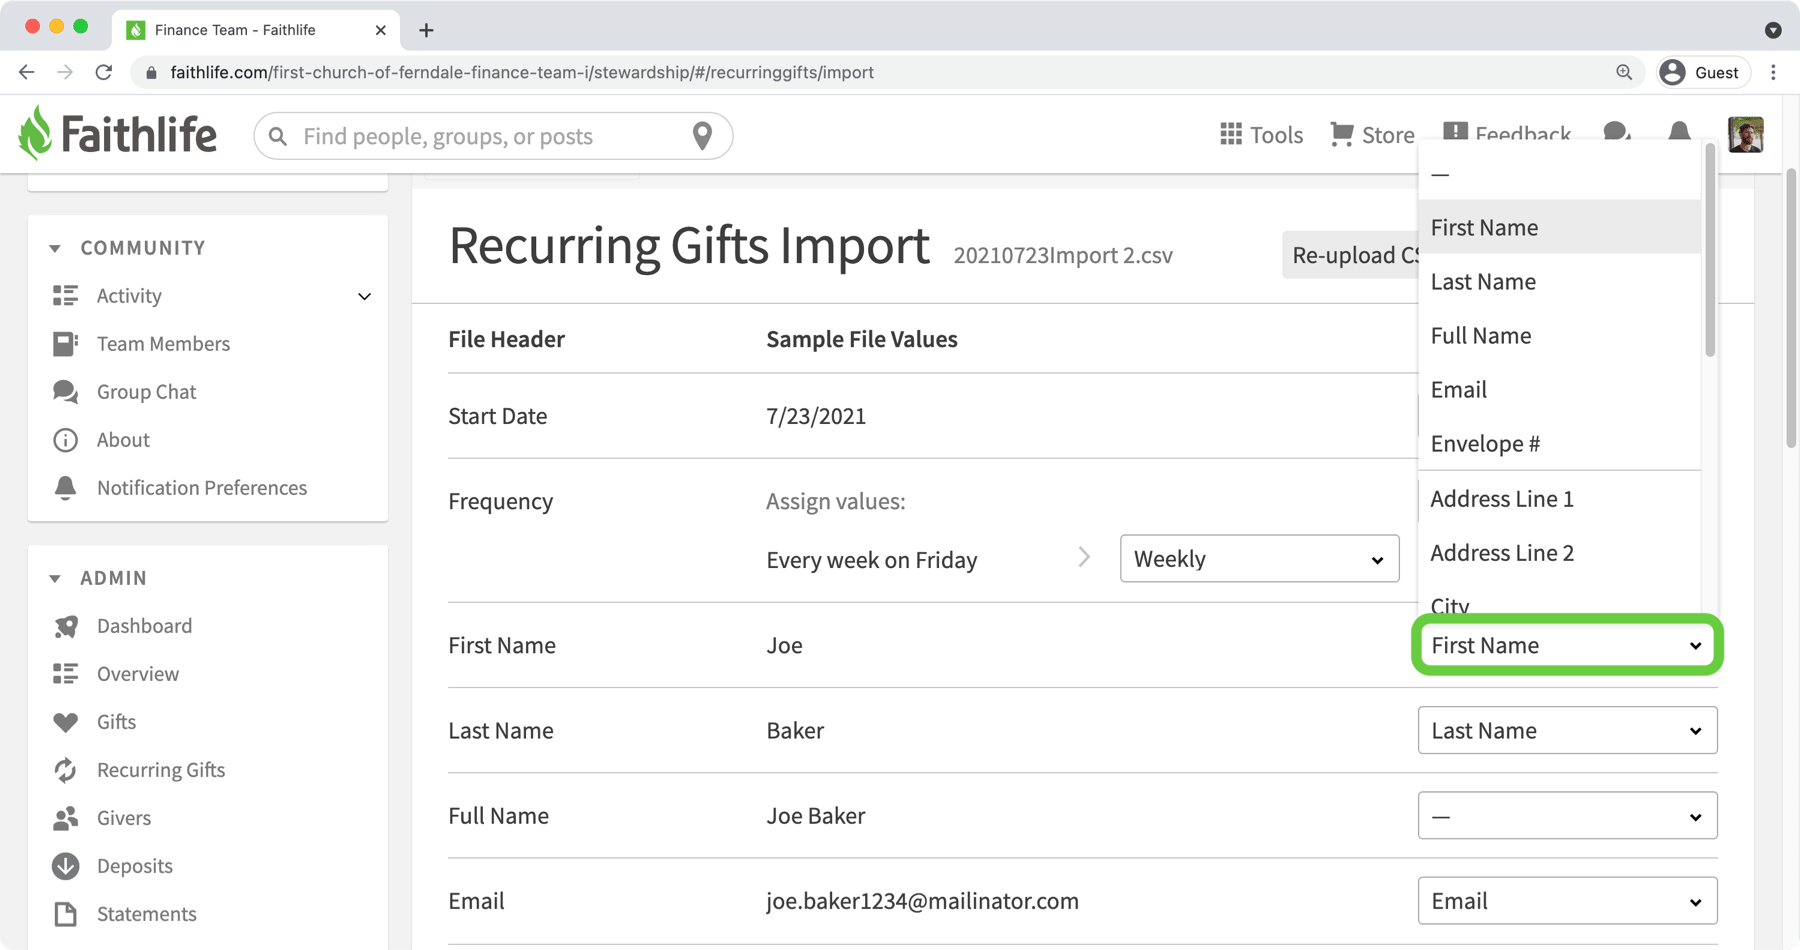Open the Gifts heart item
The height and width of the screenshot is (950, 1800).
[x=116, y=722]
